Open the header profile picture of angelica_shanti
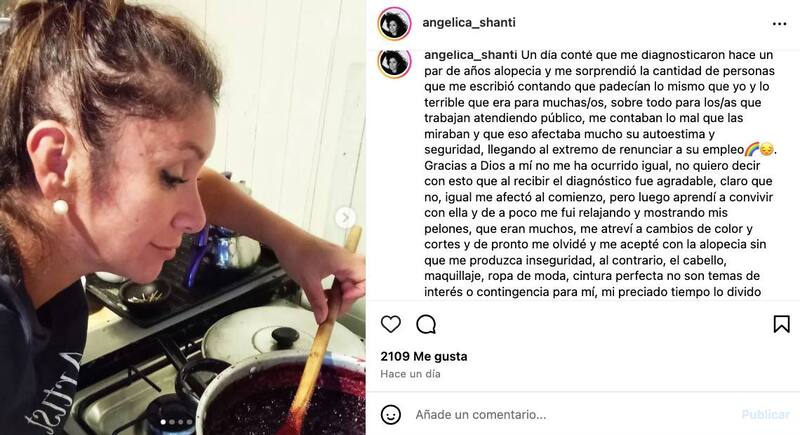The height and width of the screenshot is (435, 800). [x=394, y=23]
